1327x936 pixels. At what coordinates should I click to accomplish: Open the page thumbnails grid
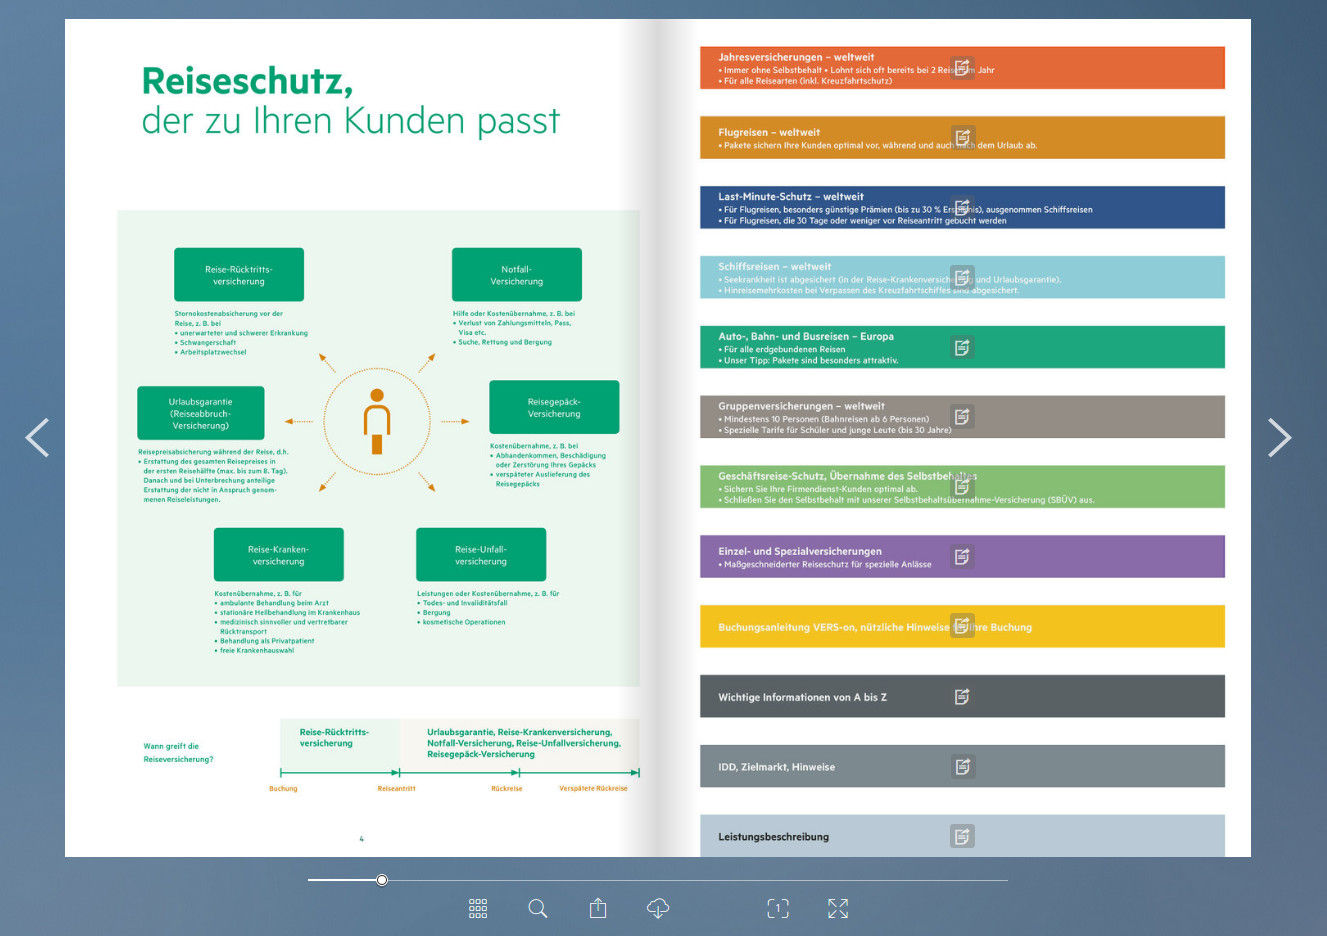pos(477,908)
